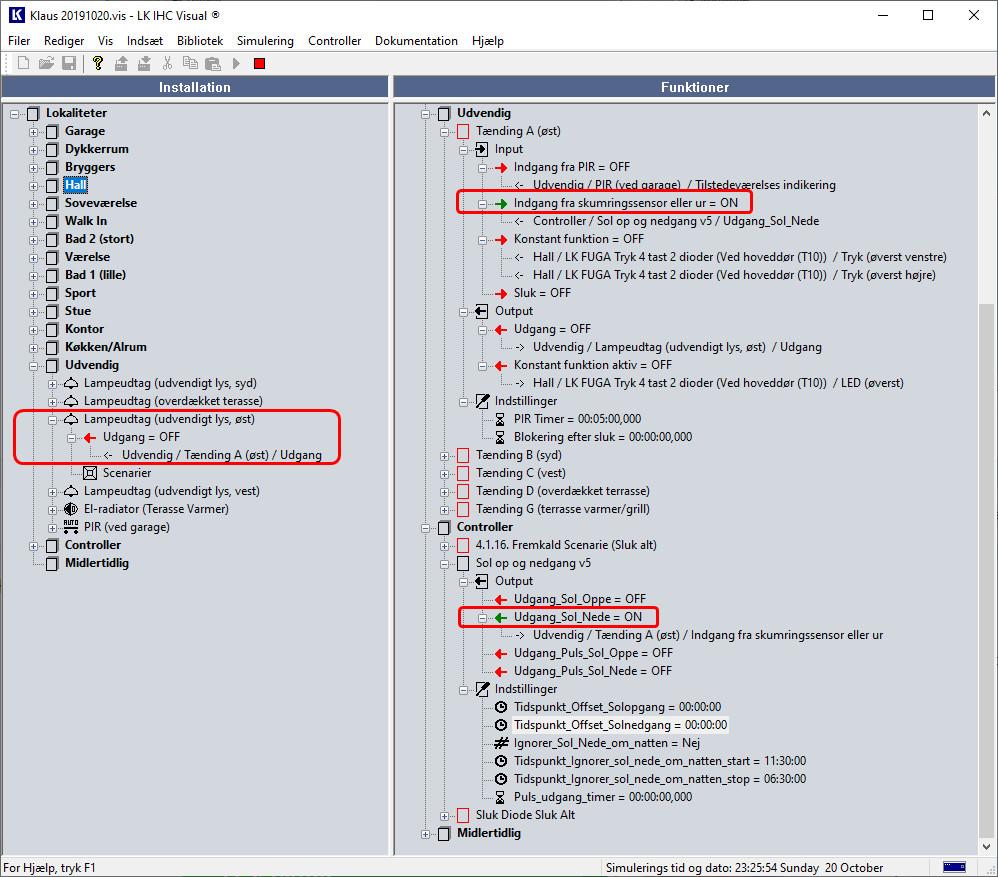The image size is (998, 877).
Task: Click the Funktioner panel header
Action: 694,87
